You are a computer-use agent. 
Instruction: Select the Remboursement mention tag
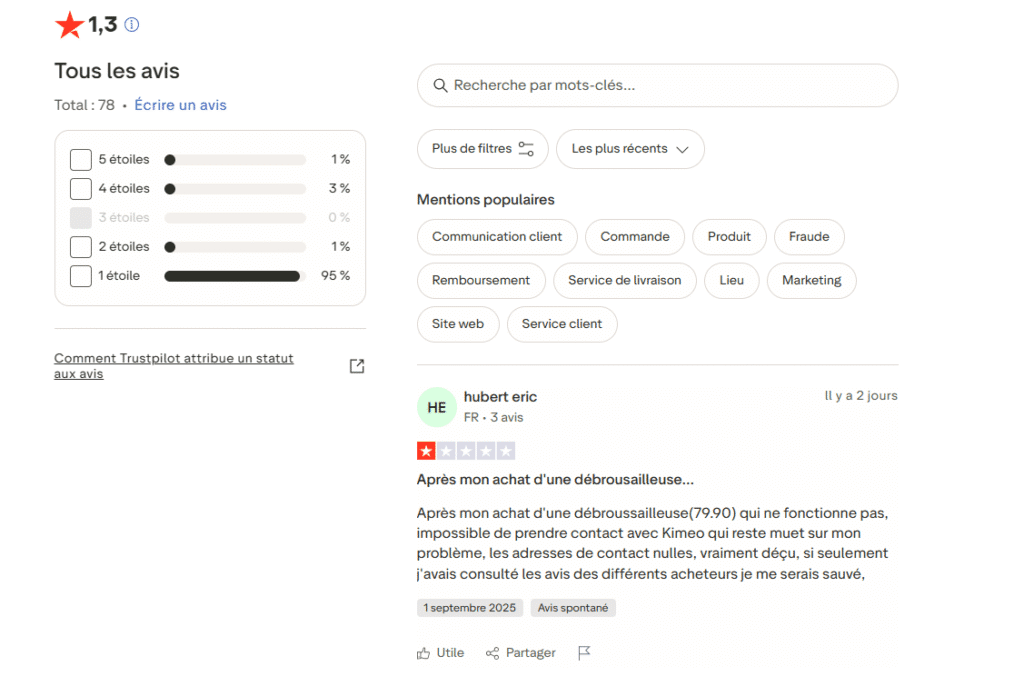click(x=481, y=281)
